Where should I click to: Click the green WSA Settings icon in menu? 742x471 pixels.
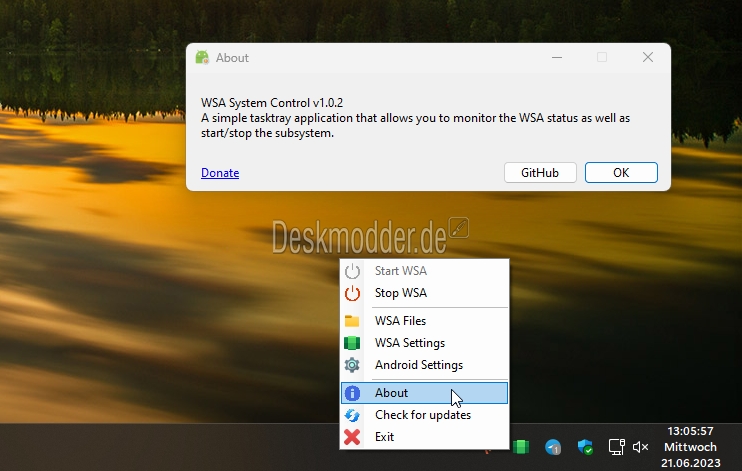coord(352,343)
